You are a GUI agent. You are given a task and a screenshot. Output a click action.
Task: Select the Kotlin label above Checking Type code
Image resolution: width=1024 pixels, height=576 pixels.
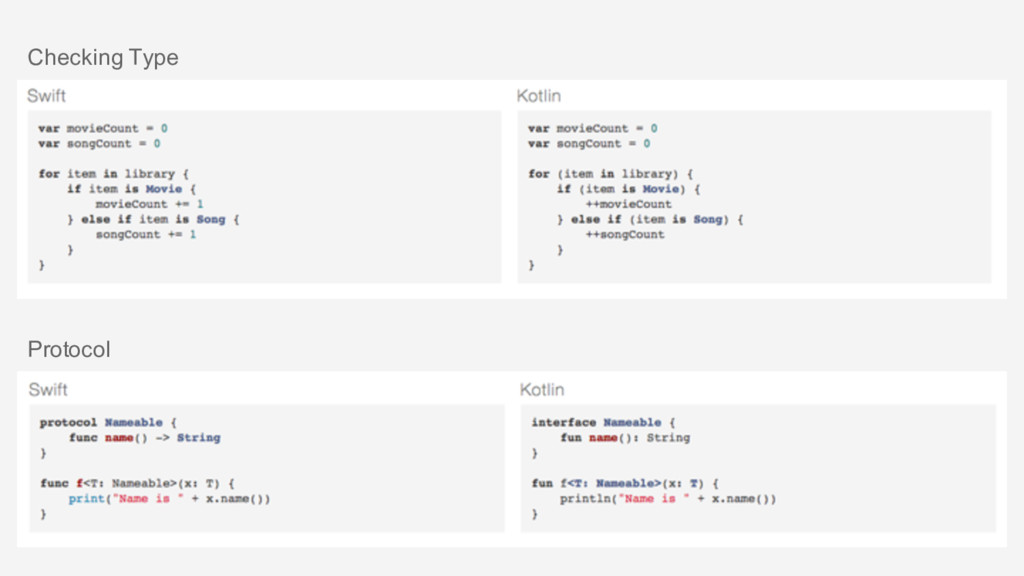coord(539,96)
